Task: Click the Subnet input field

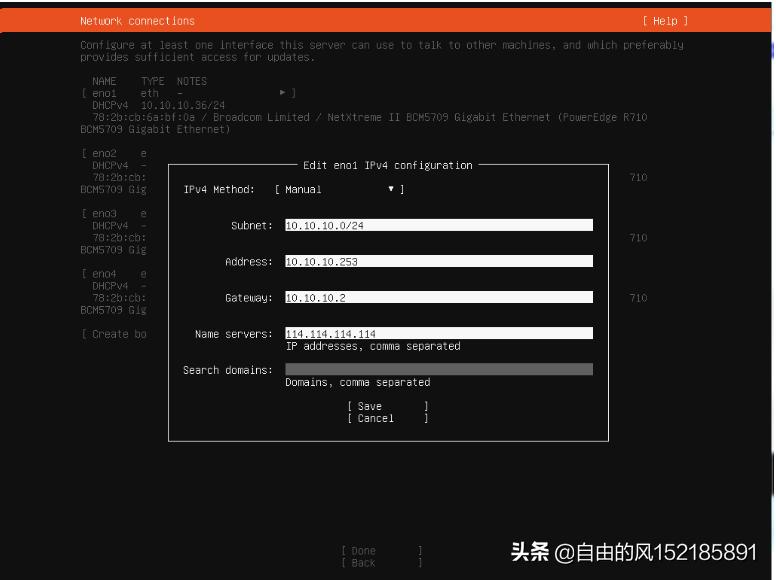Action: point(438,225)
